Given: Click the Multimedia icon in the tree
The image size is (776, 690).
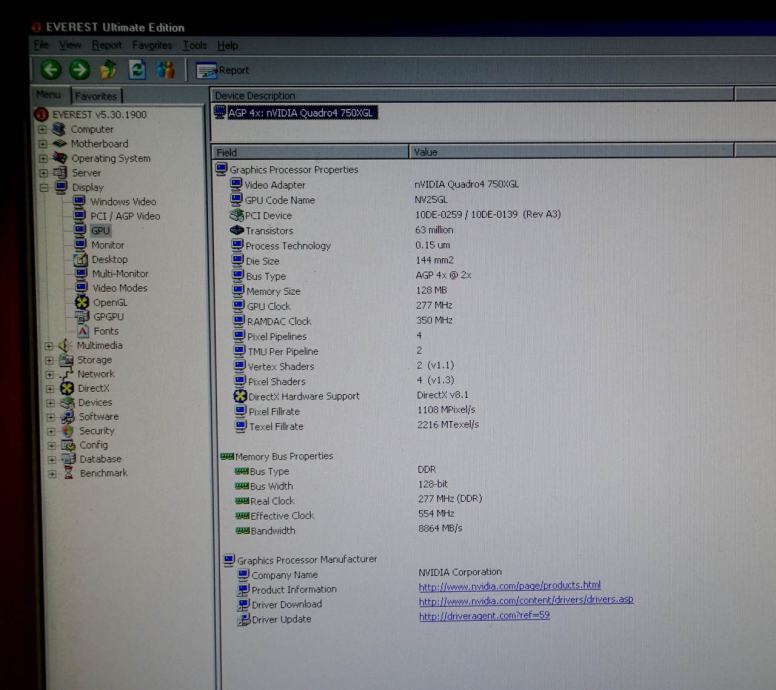Looking at the screenshot, I should click(x=65, y=345).
